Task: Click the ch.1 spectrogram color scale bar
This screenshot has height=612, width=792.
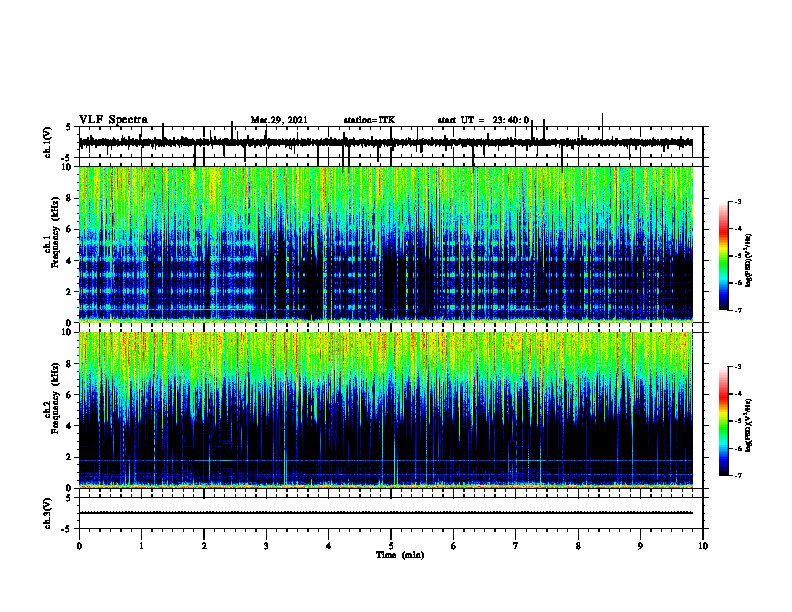Action: coord(723,255)
